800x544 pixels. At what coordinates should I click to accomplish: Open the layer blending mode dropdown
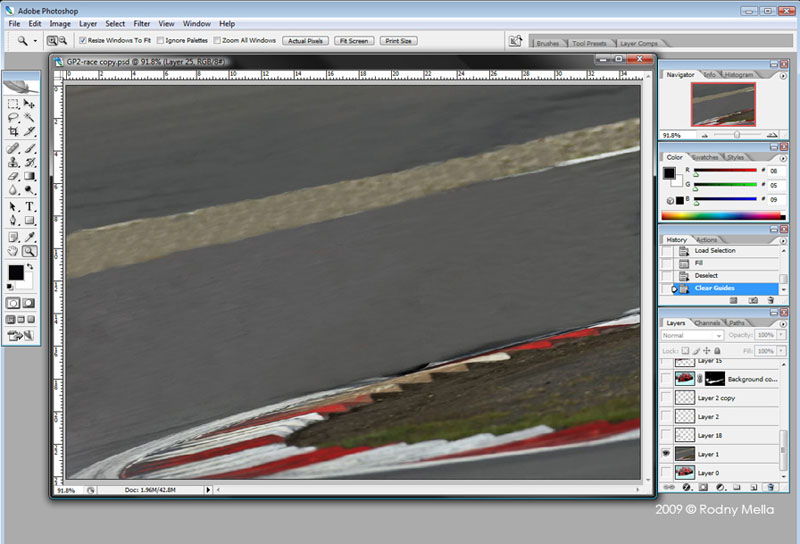pyautogui.click(x=692, y=335)
